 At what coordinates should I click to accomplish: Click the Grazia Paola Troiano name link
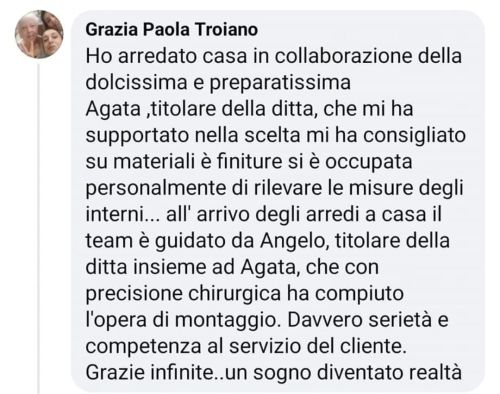tap(172, 29)
